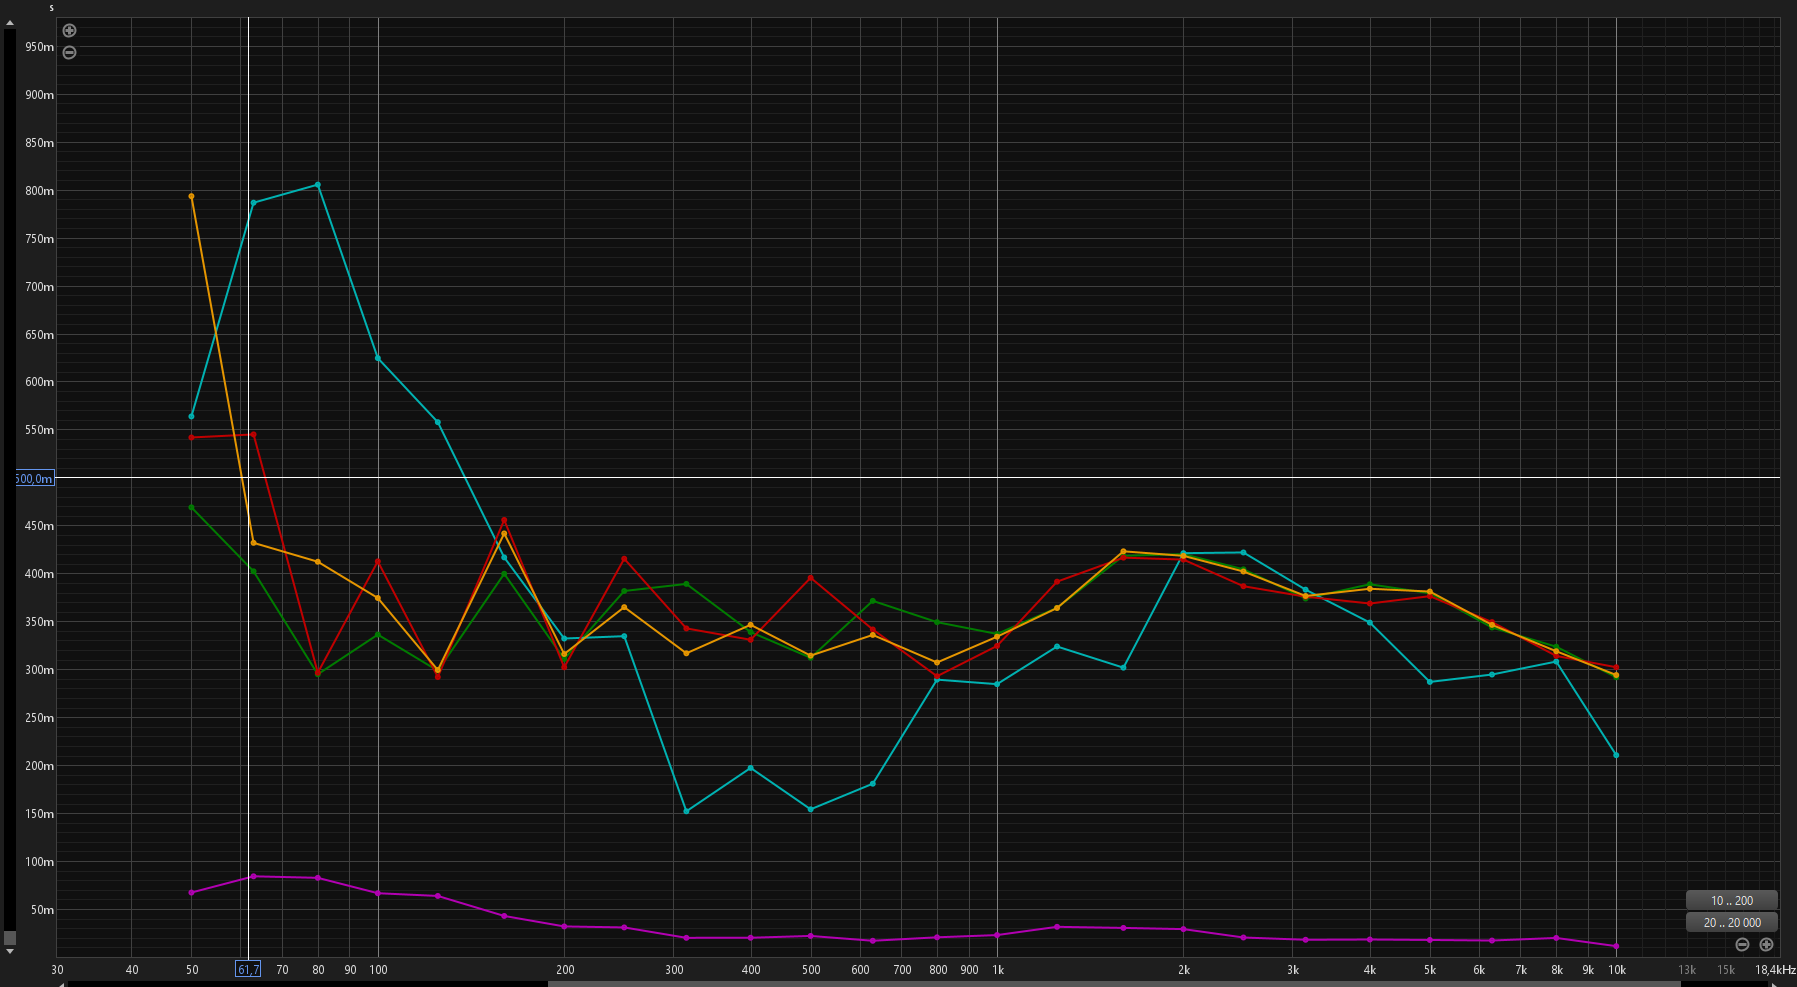Click the horizontal scrollbar left arrow
The width and height of the screenshot is (1797, 987).
point(61,984)
